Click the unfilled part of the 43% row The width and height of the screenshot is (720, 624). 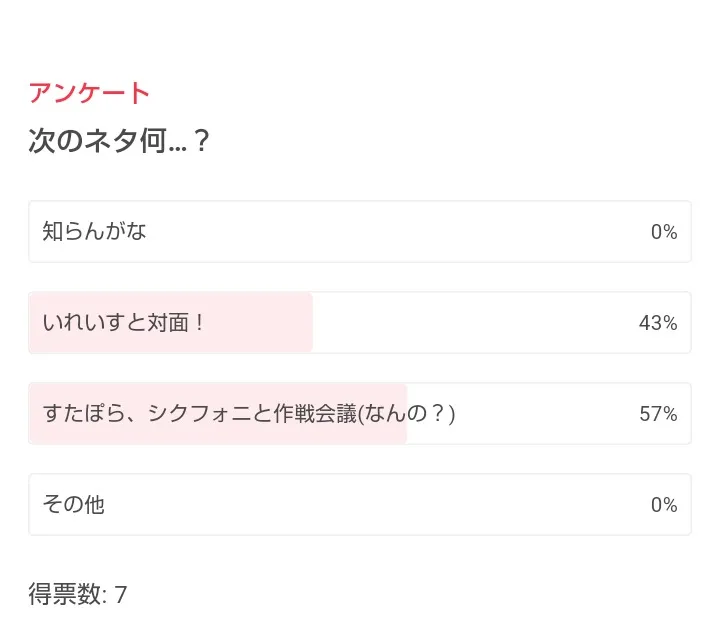click(x=470, y=323)
